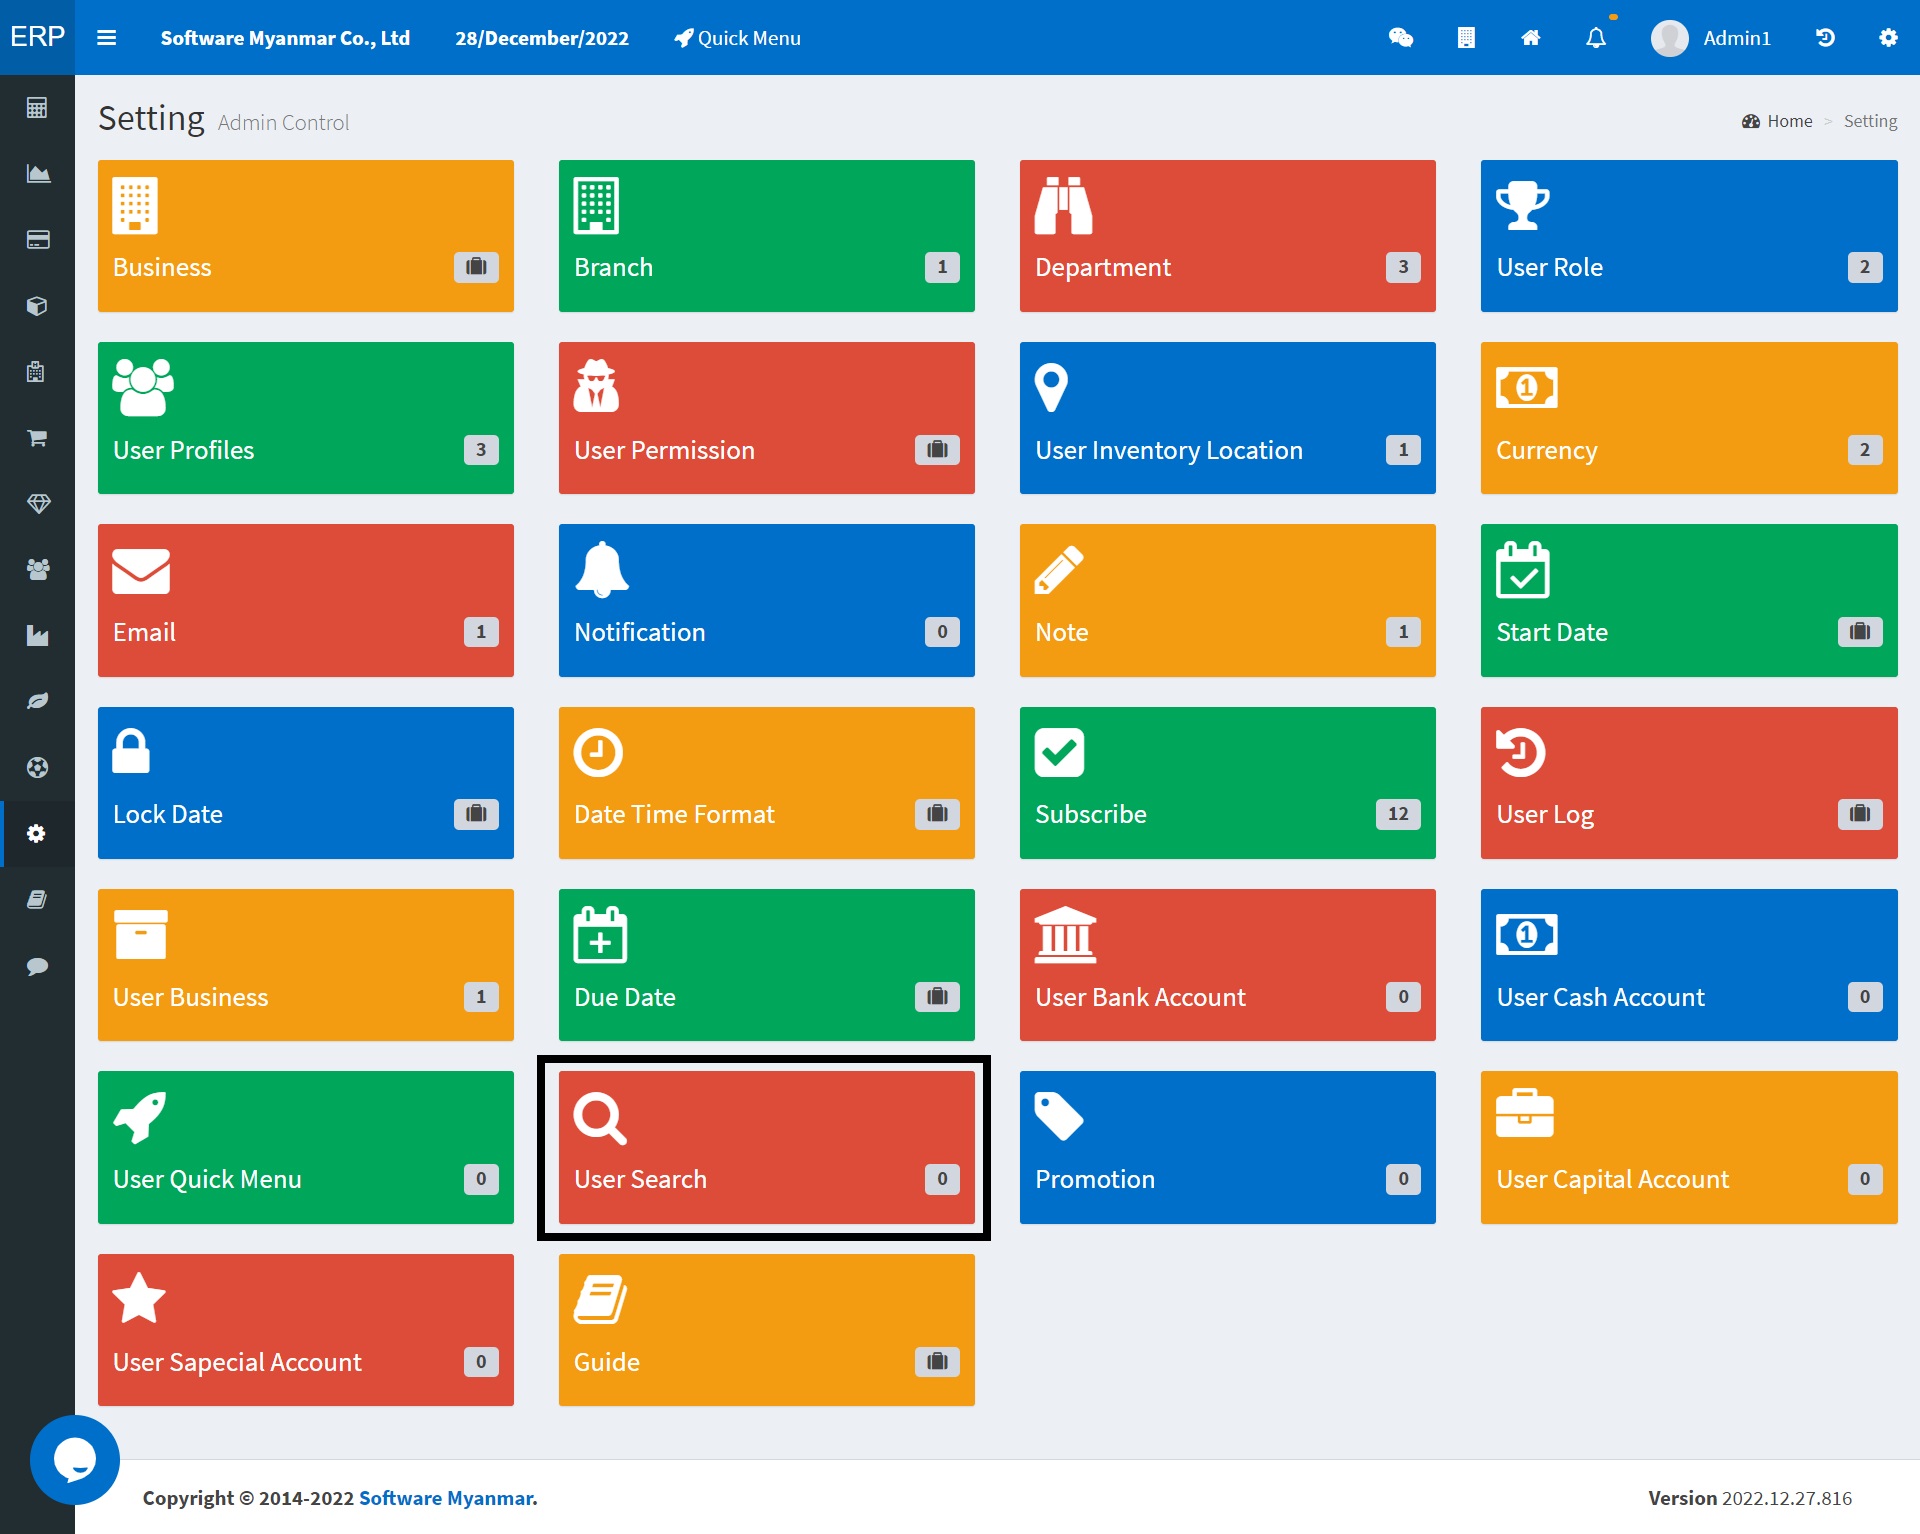Open soccer ball icon in sidebar
The image size is (1920, 1534).
click(x=37, y=768)
